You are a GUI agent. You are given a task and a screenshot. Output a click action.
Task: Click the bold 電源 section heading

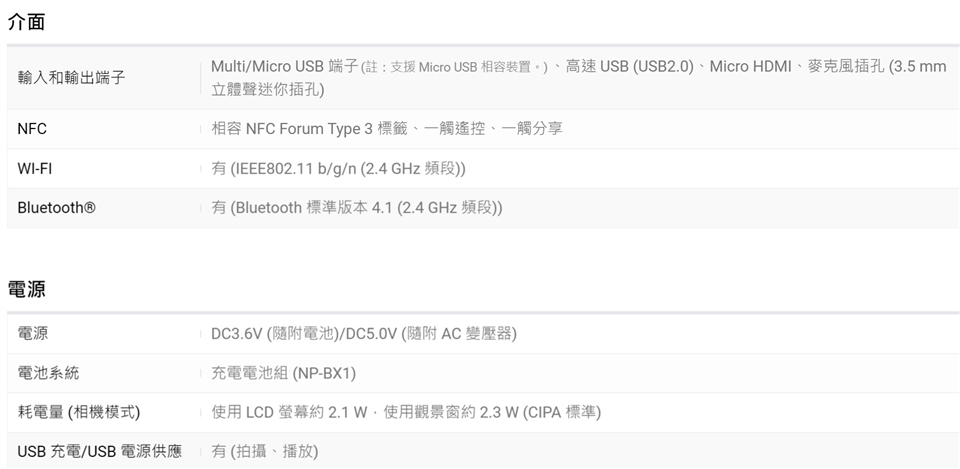pyautogui.click(x=26, y=289)
